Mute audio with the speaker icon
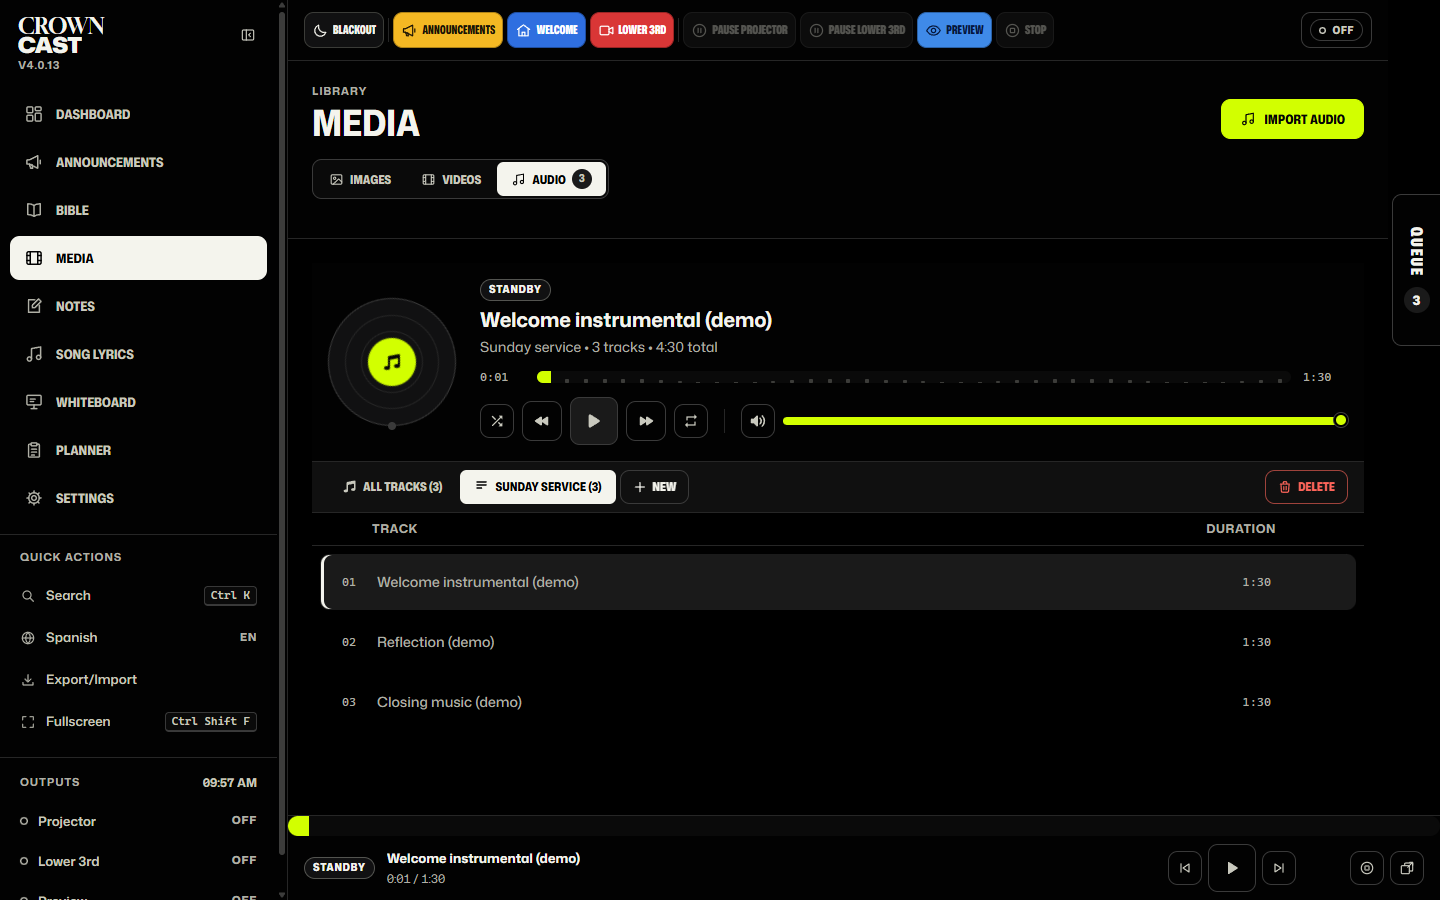This screenshot has height=900, width=1440. 758,421
